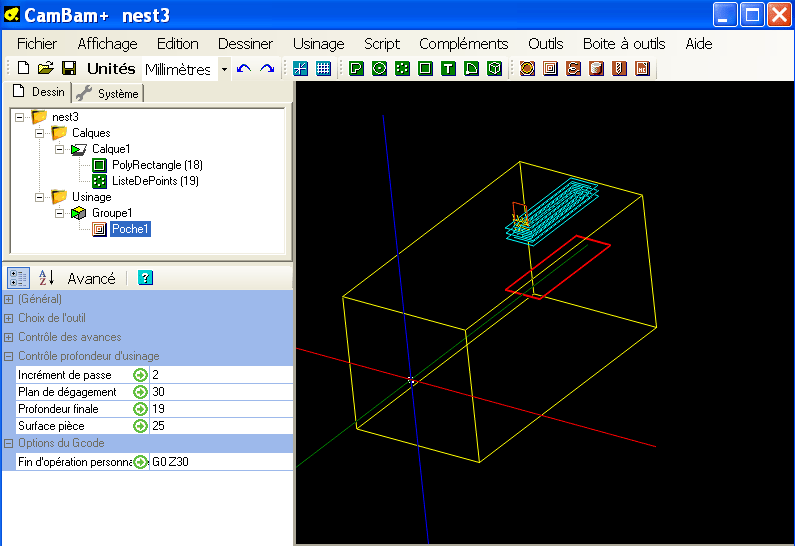Switch to the Système tab
This screenshot has width=795, height=546.
(108, 94)
